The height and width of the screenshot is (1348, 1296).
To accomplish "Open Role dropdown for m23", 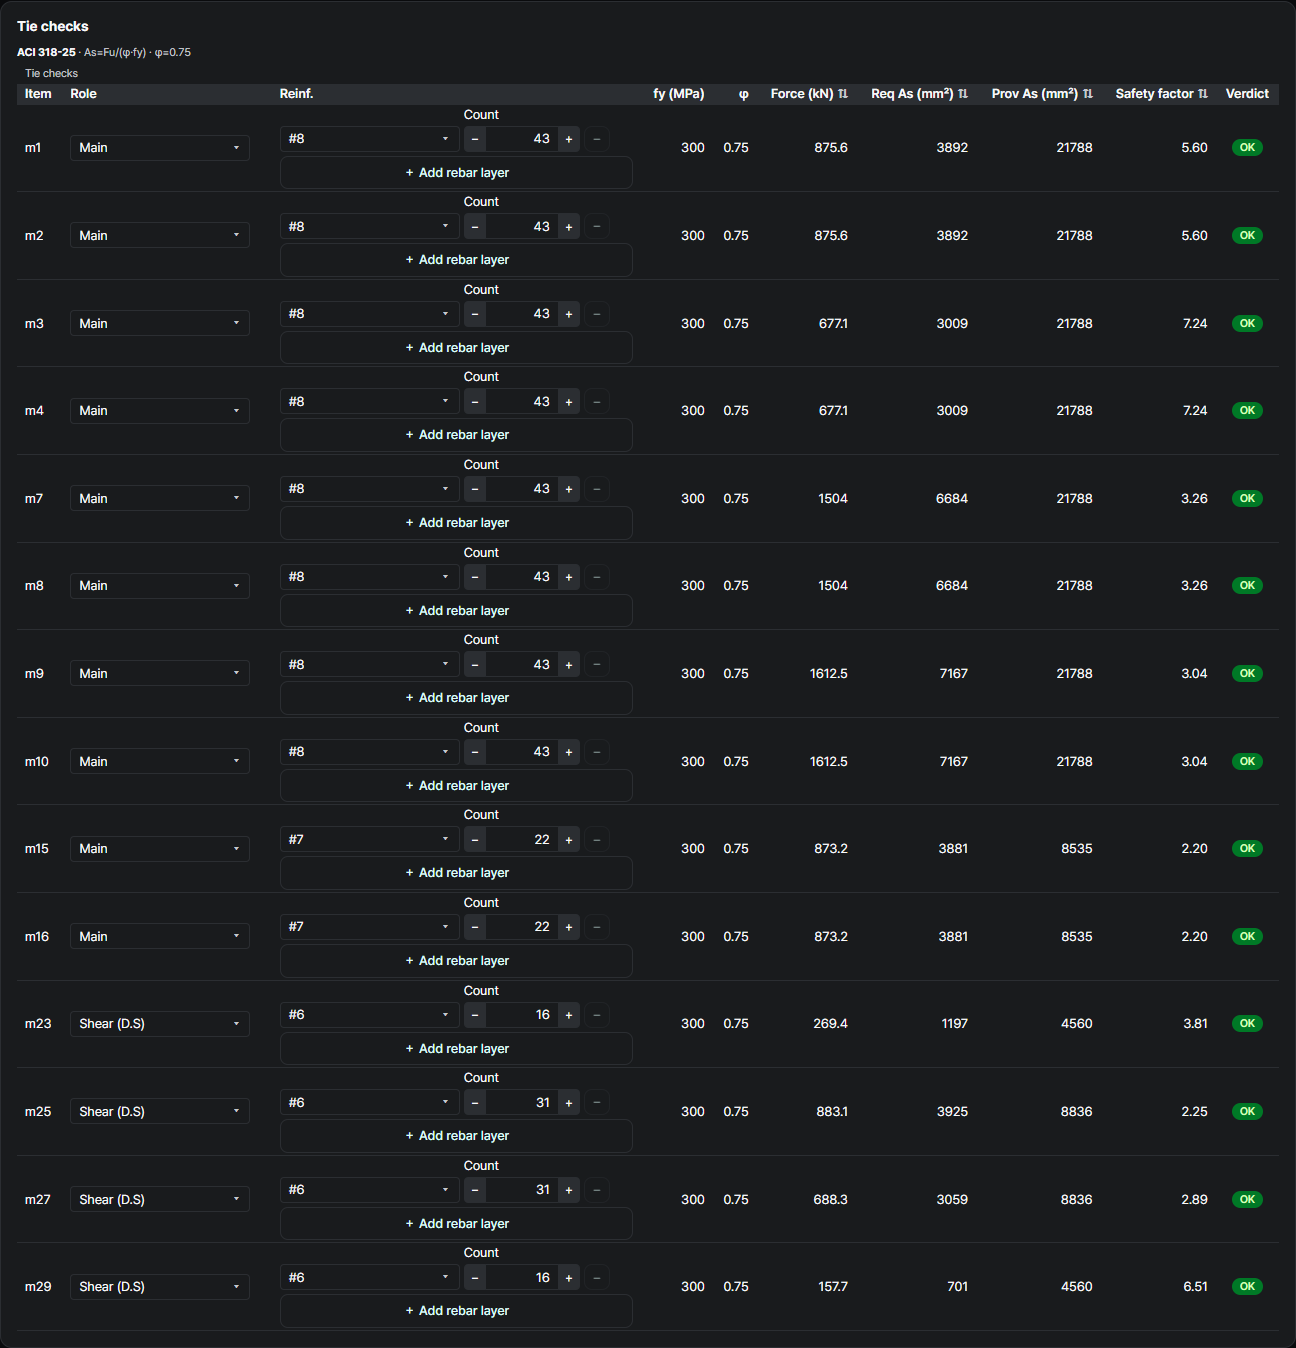I will click(x=160, y=1024).
